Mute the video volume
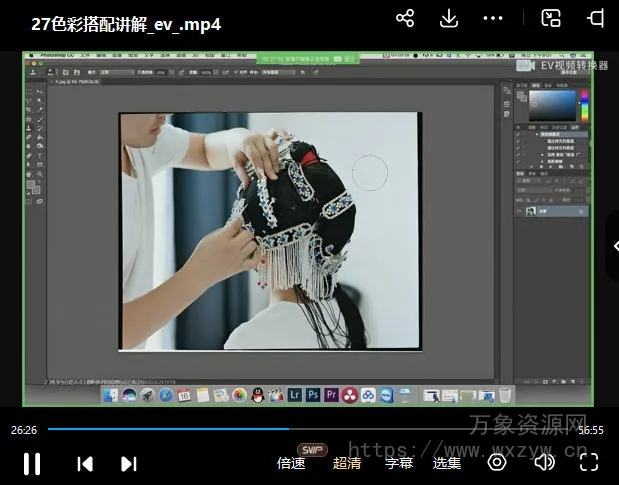This screenshot has height=485, width=619. (544, 462)
